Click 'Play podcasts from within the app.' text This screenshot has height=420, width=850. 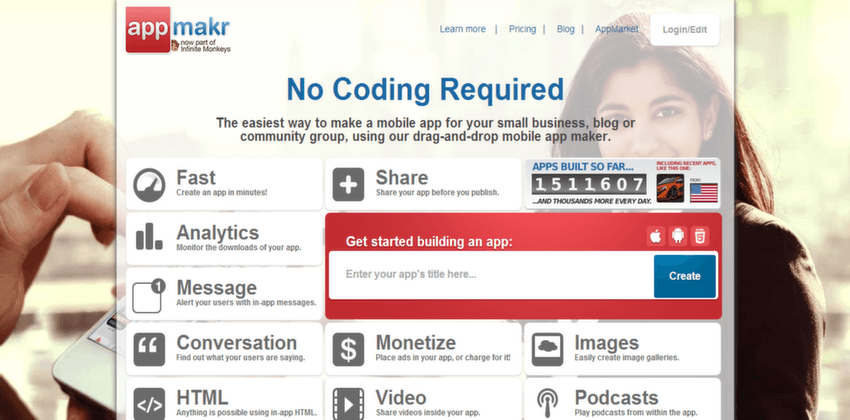click(636, 413)
